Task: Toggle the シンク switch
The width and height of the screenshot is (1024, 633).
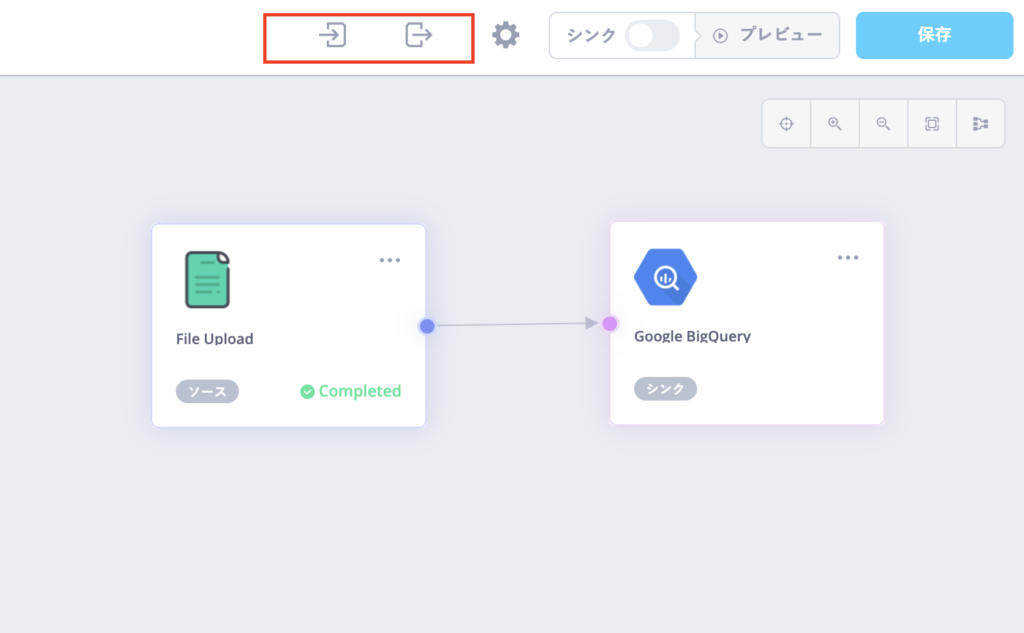Action: click(x=652, y=35)
